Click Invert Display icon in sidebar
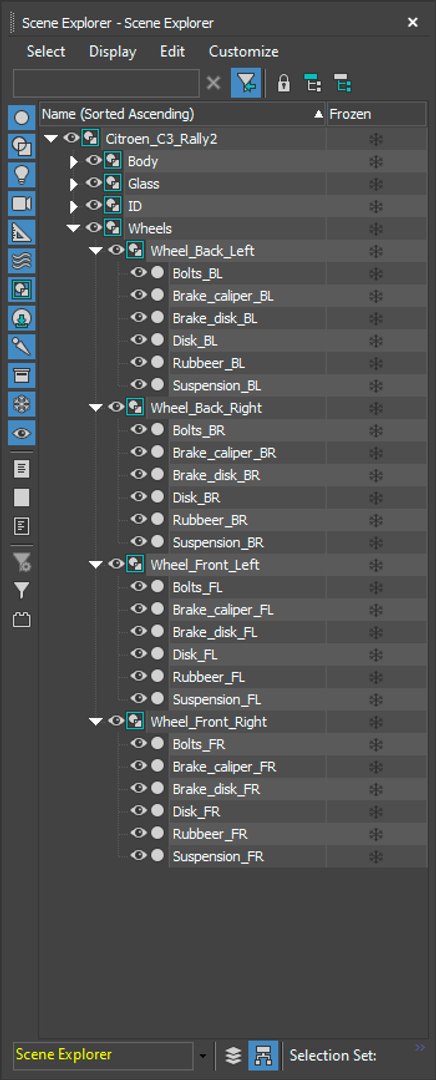Screen dimensions: 436x1080 click(21, 527)
